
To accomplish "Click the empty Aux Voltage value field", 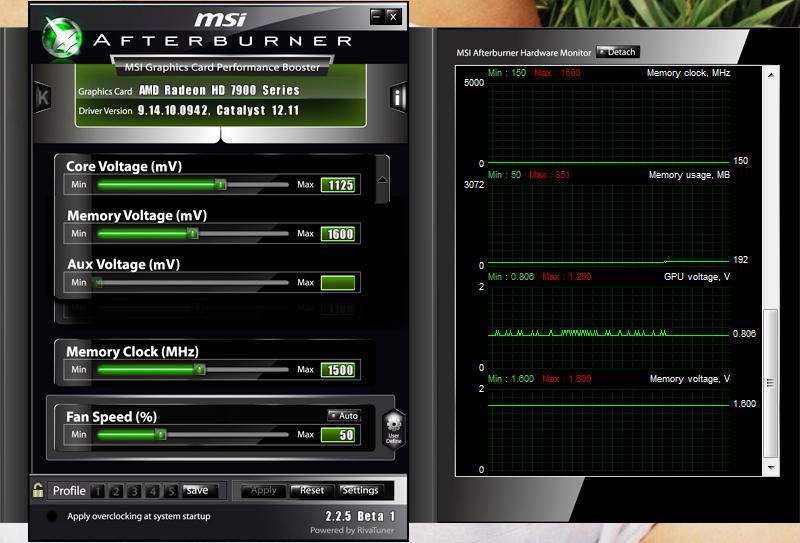I will (x=338, y=283).
